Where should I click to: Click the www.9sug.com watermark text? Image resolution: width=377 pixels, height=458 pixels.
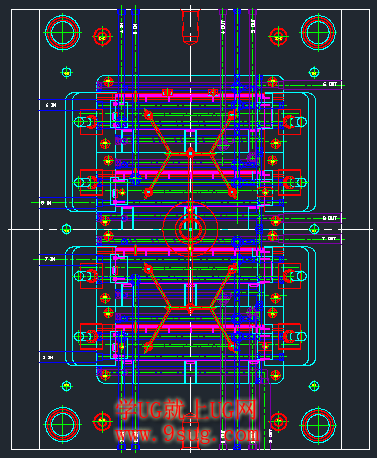tap(187, 434)
